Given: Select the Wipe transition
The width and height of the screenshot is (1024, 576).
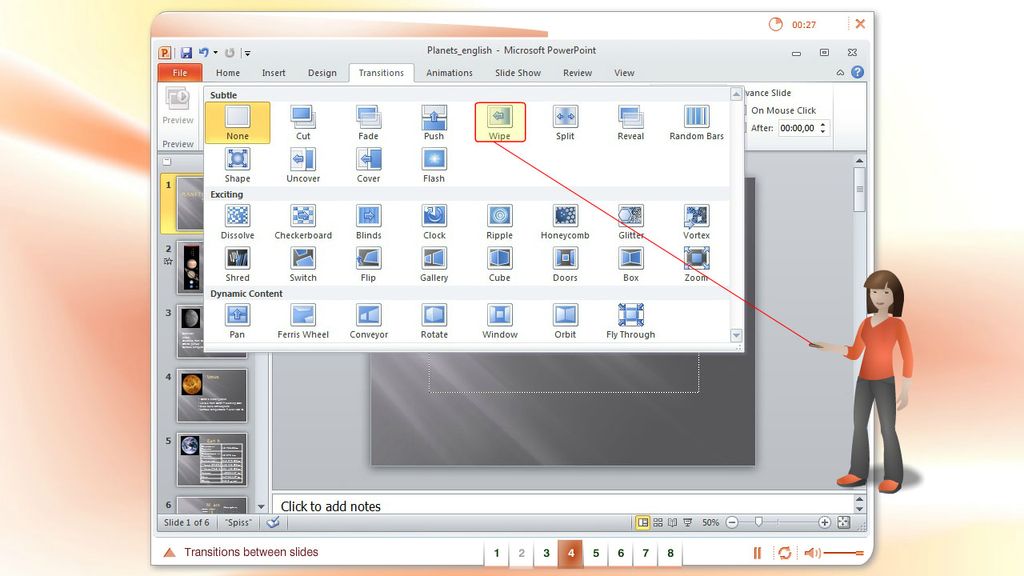Looking at the screenshot, I should click(x=500, y=122).
